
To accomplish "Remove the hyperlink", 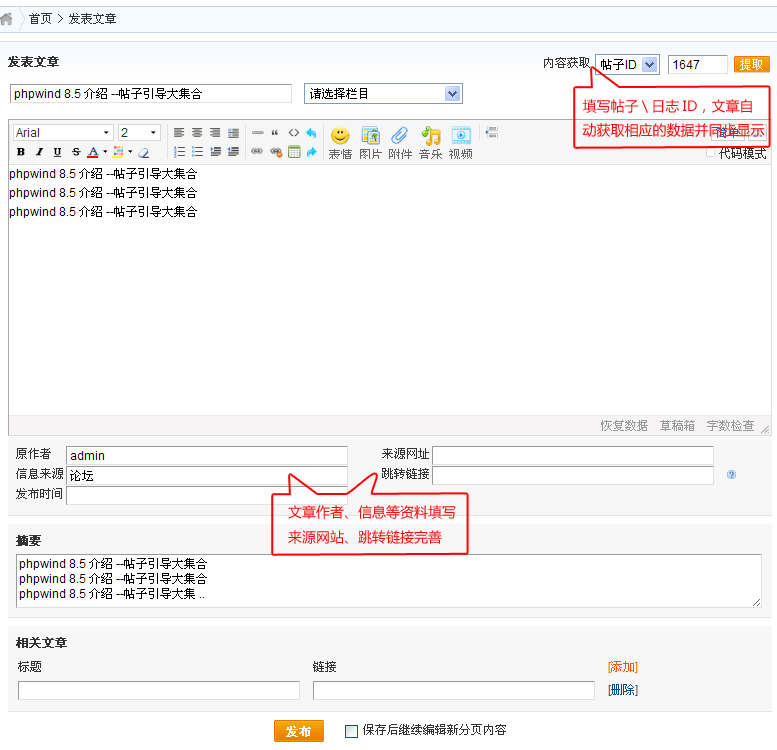I will click(276, 152).
